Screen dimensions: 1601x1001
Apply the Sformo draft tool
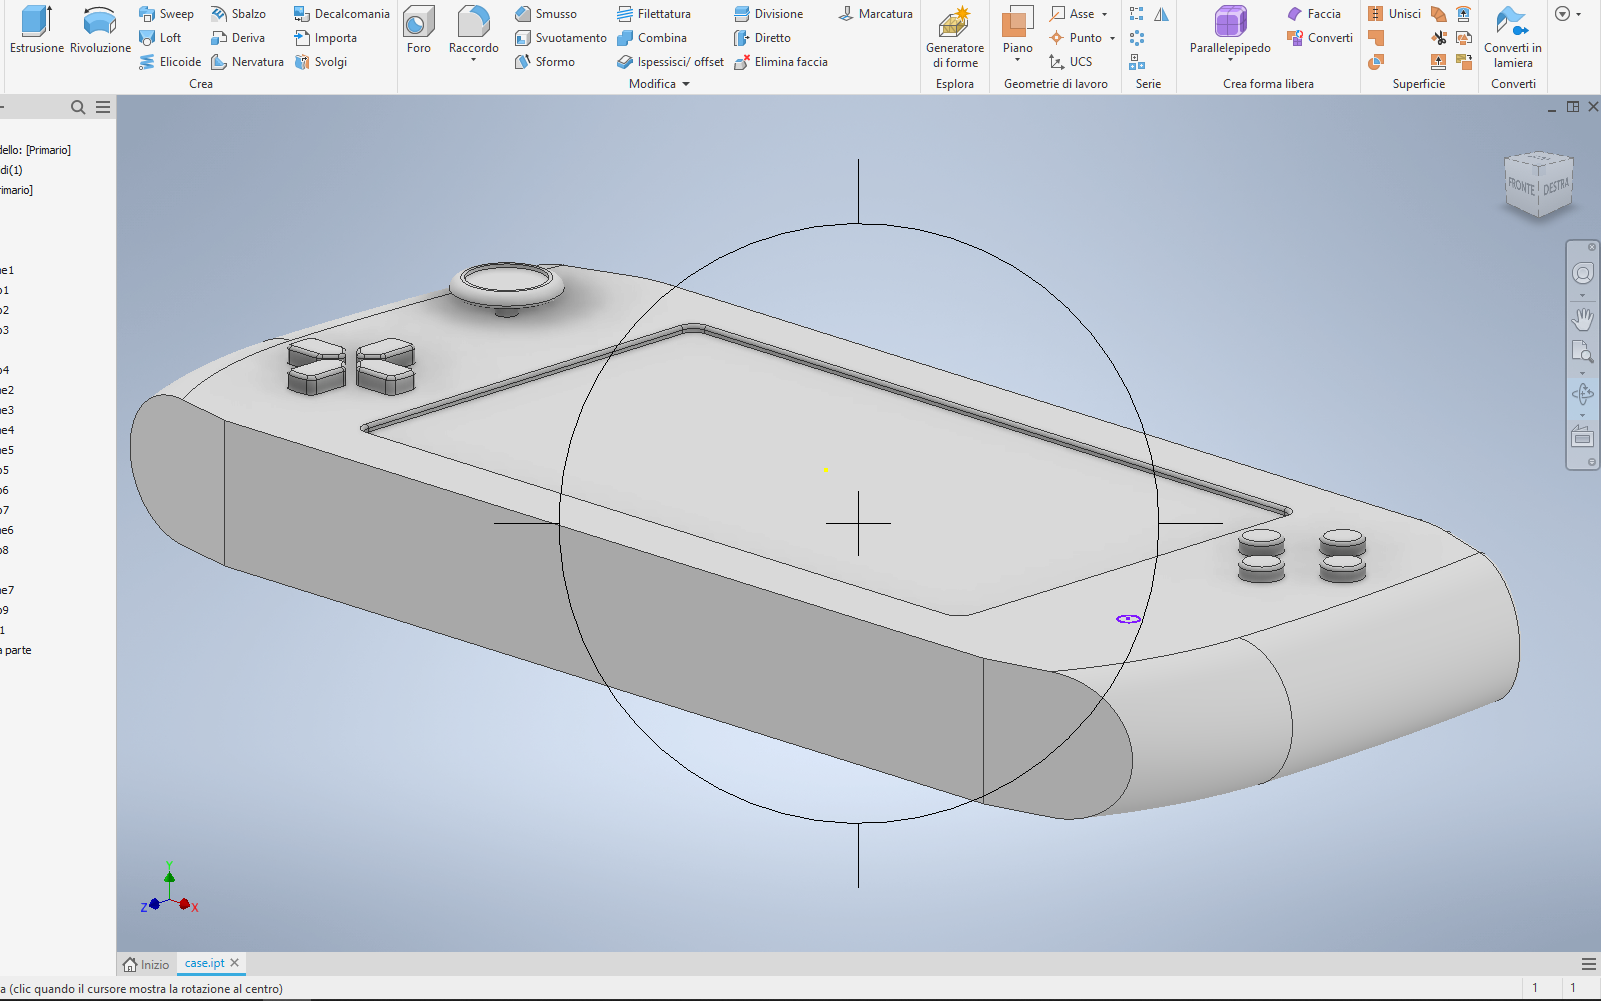[x=544, y=62]
